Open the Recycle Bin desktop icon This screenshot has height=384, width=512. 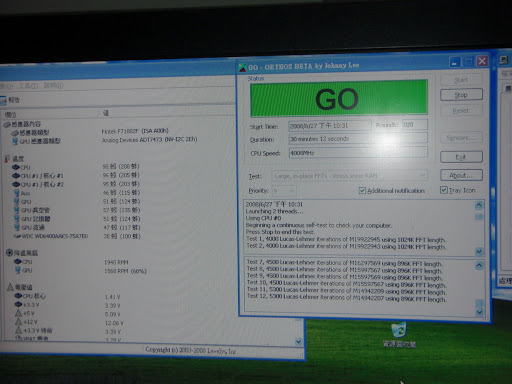(x=399, y=330)
